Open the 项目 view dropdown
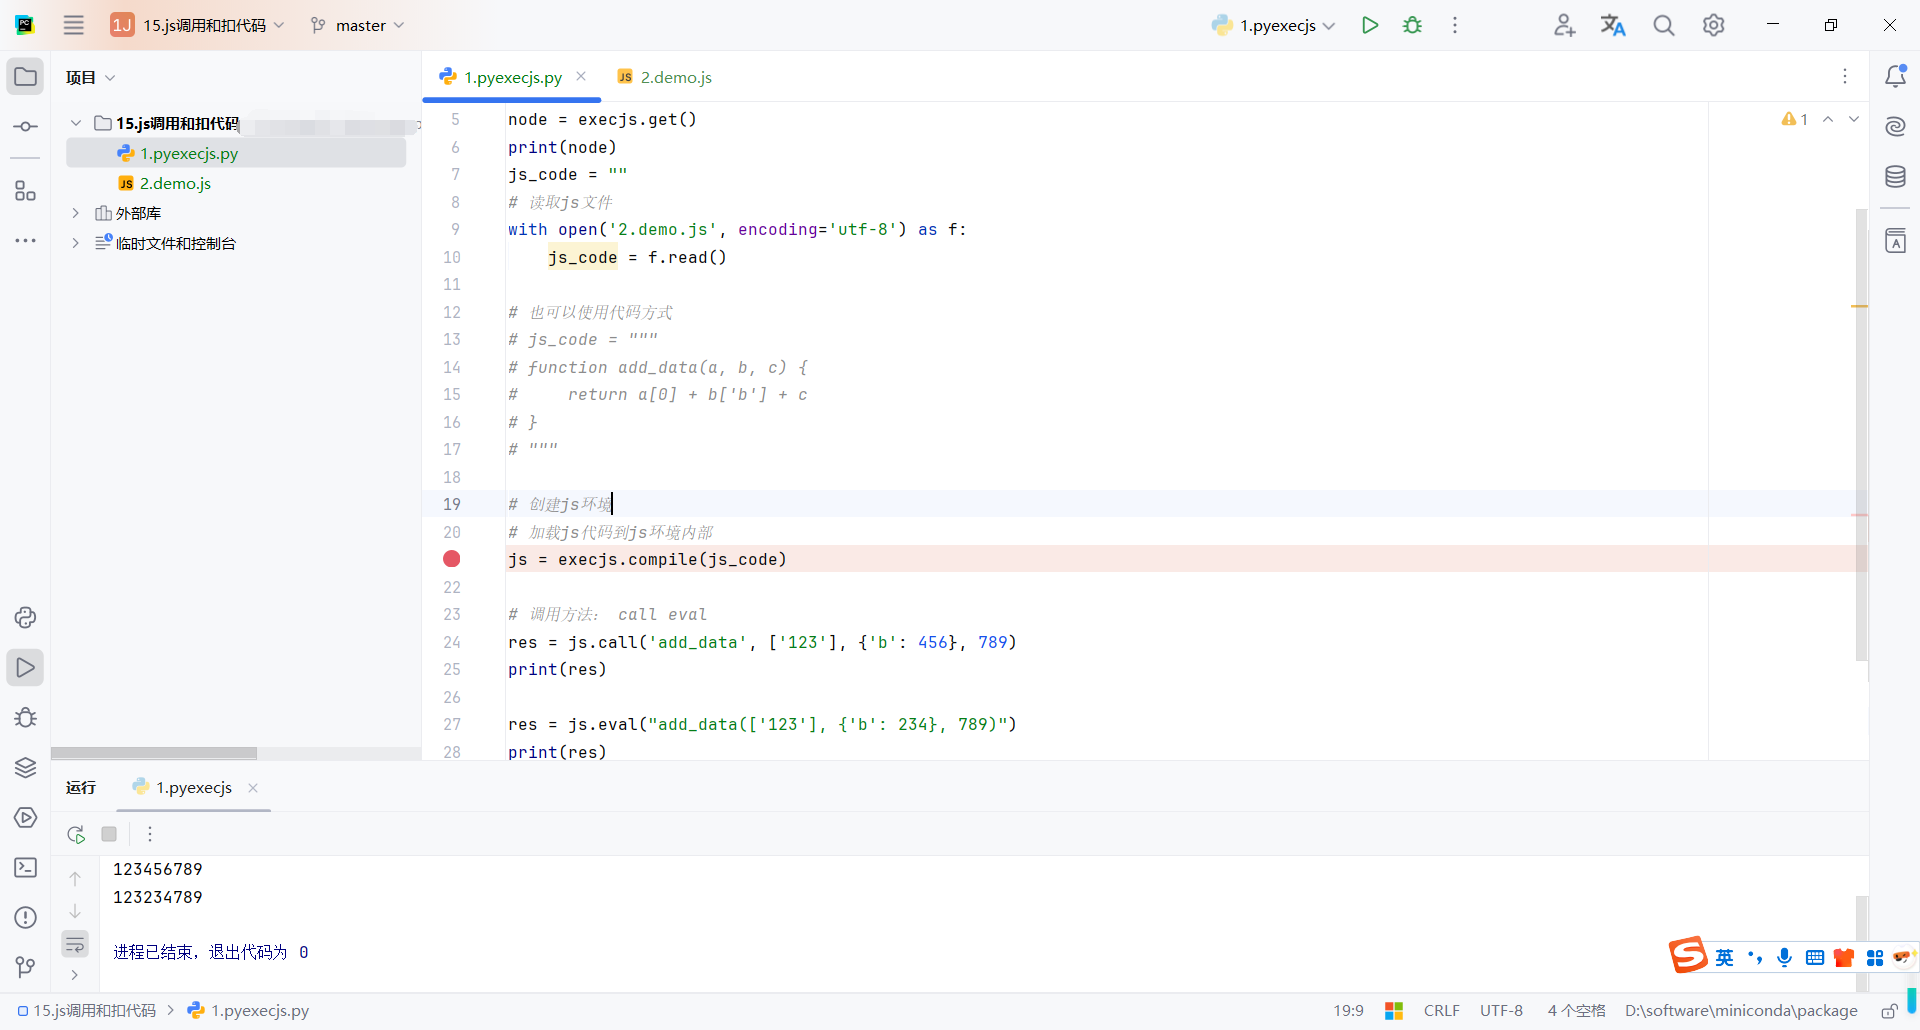 (91, 77)
